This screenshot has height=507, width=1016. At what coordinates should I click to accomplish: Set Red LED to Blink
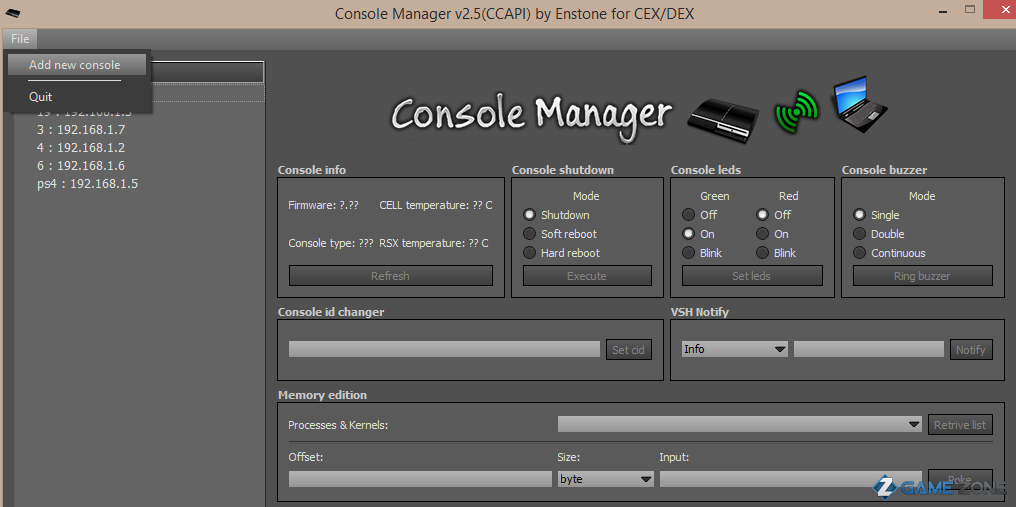point(763,253)
